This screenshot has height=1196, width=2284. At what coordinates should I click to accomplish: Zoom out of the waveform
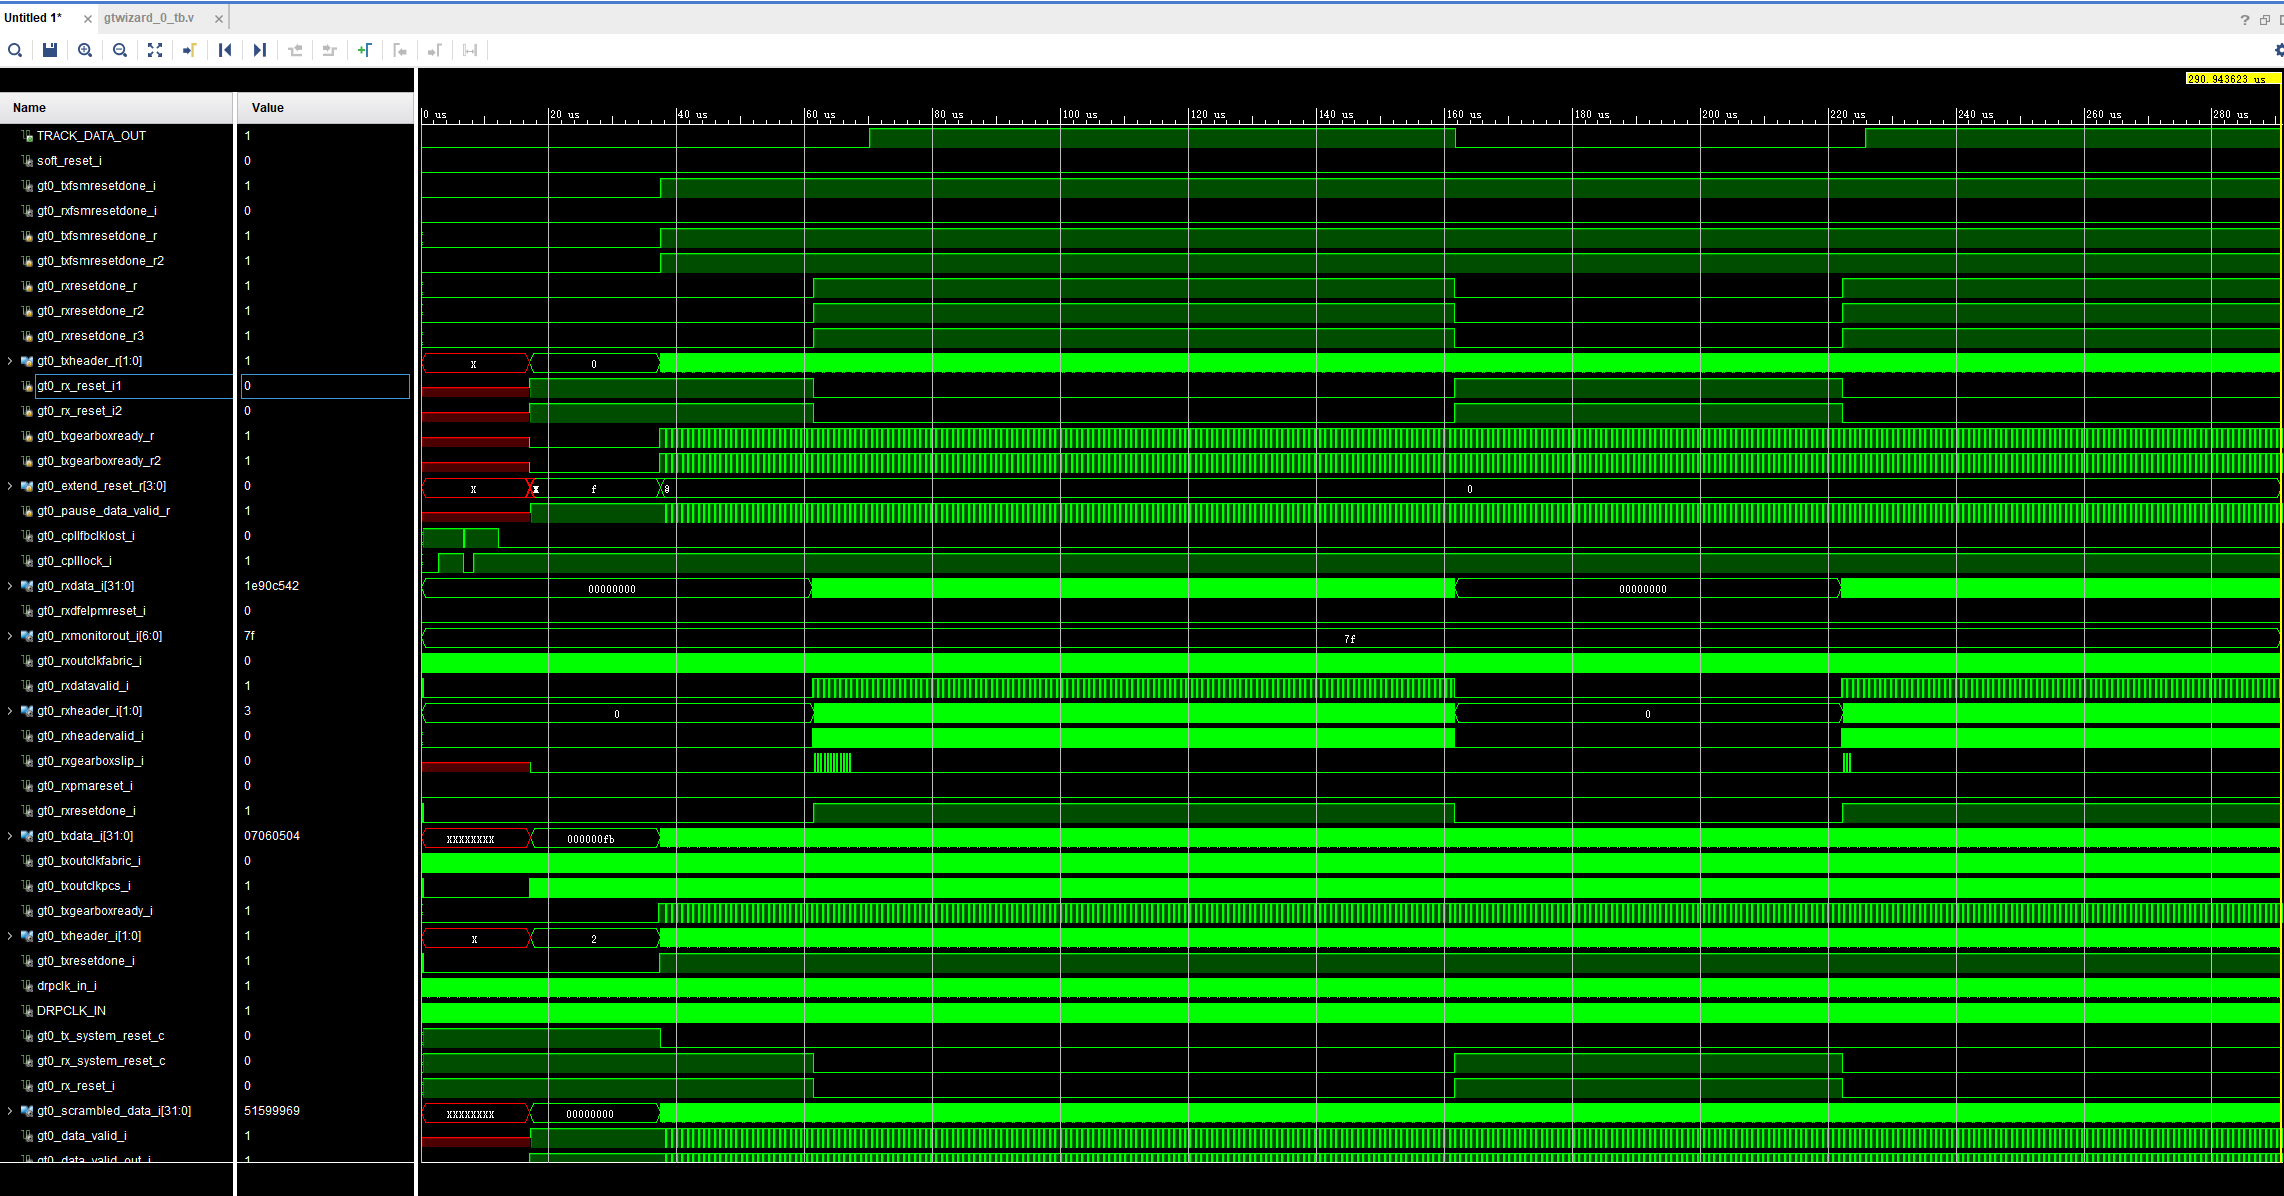[x=120, y=50]
